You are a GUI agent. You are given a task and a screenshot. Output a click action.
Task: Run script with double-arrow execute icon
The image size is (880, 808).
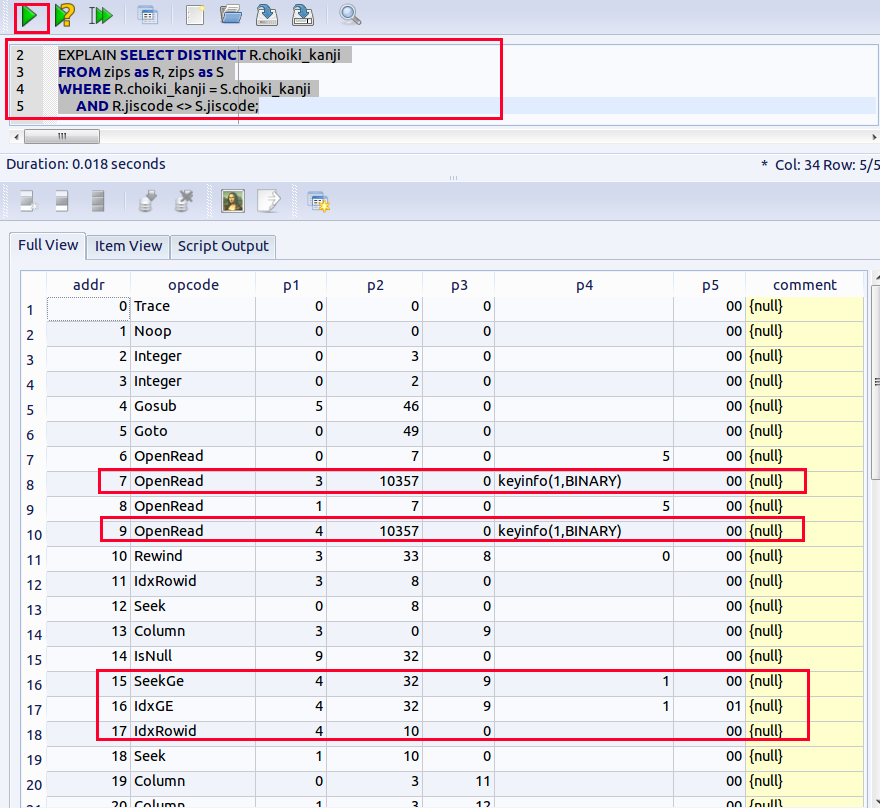(100, 16)
